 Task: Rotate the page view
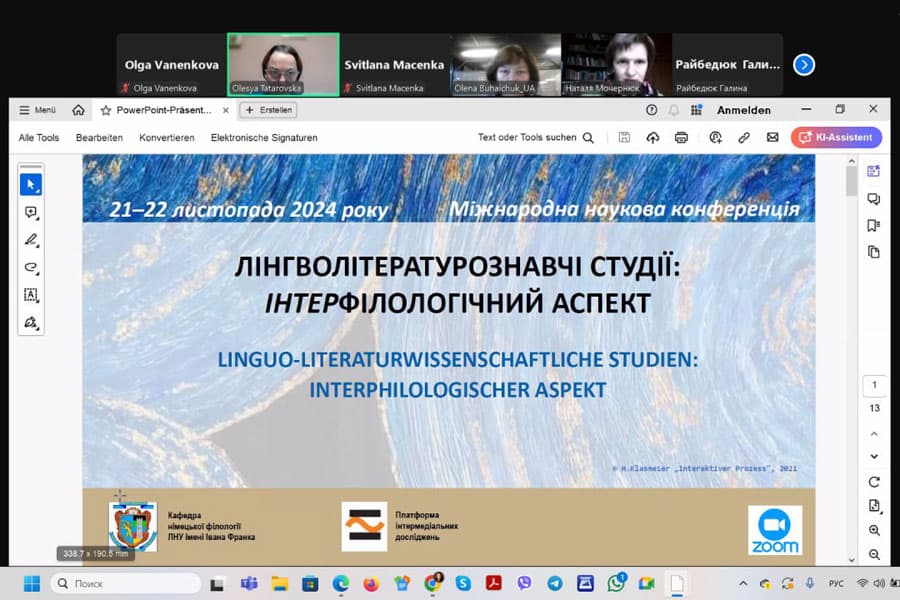tap(874, 482)
